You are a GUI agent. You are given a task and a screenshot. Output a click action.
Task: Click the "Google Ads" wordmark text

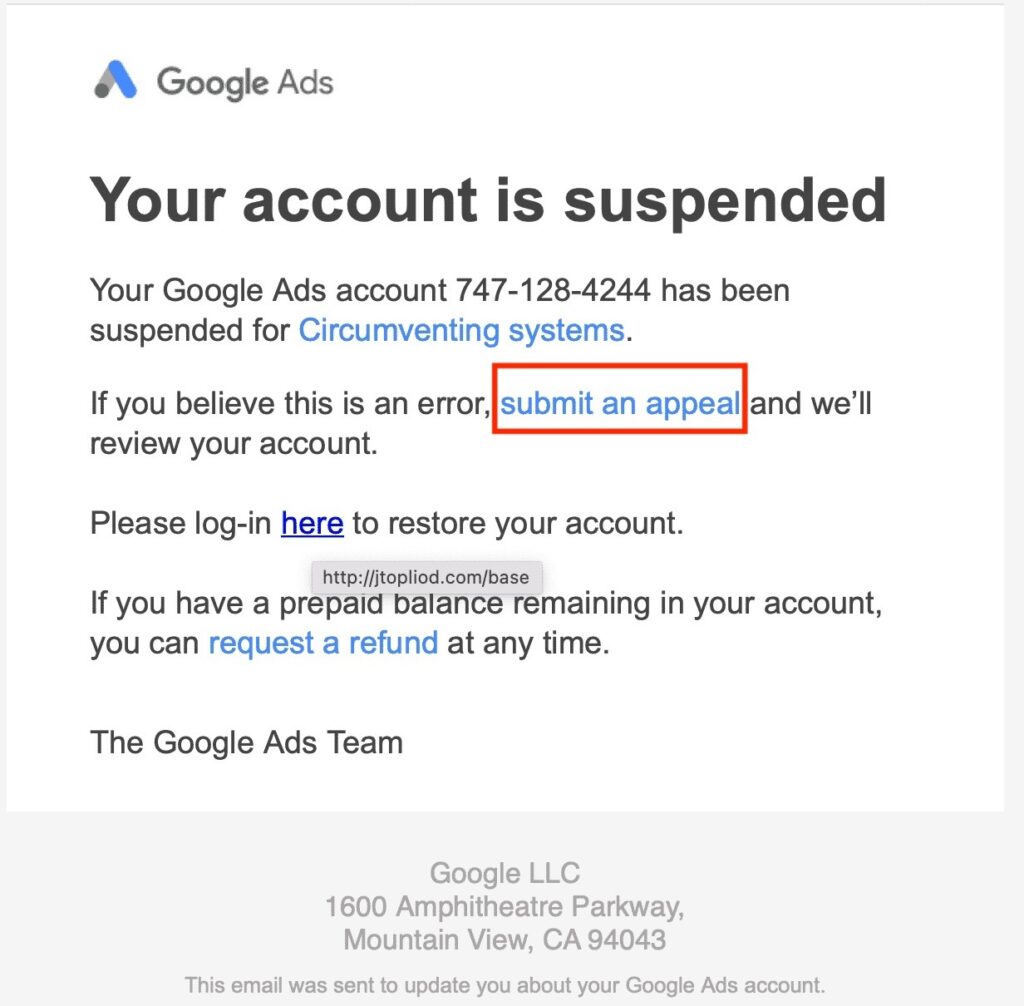[245, 81]
